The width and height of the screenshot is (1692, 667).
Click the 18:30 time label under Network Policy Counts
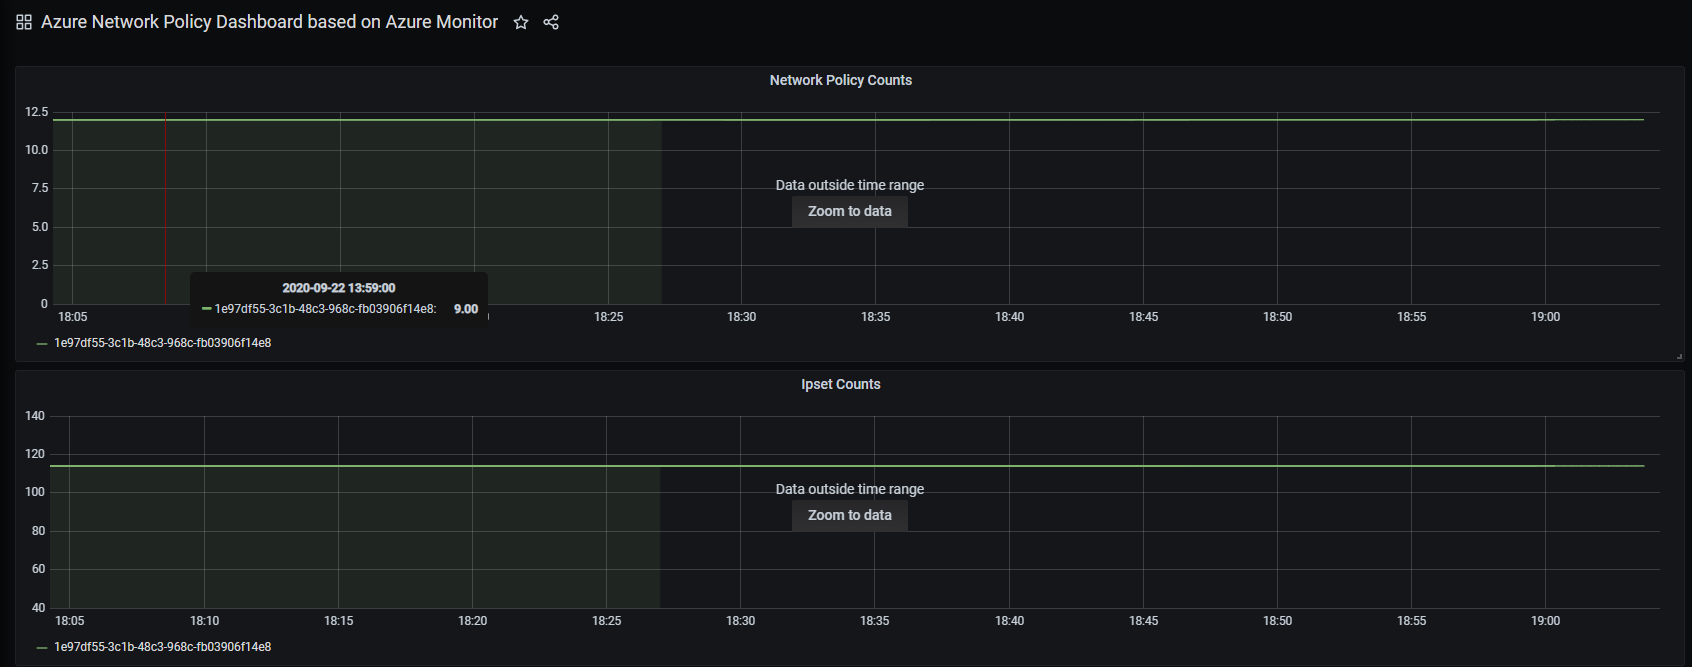(741, 317)
